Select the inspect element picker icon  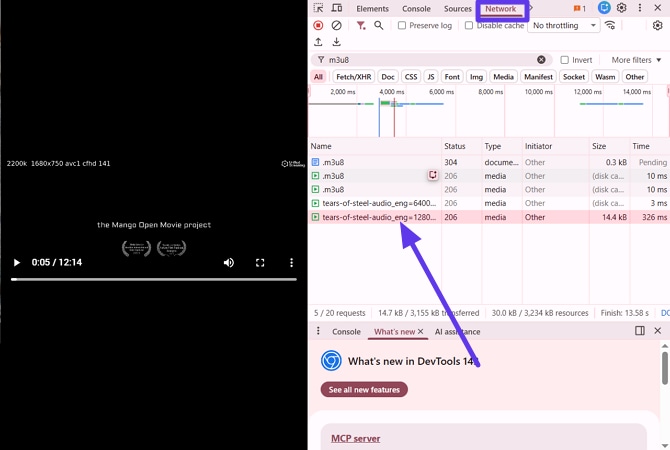(318, 8)
